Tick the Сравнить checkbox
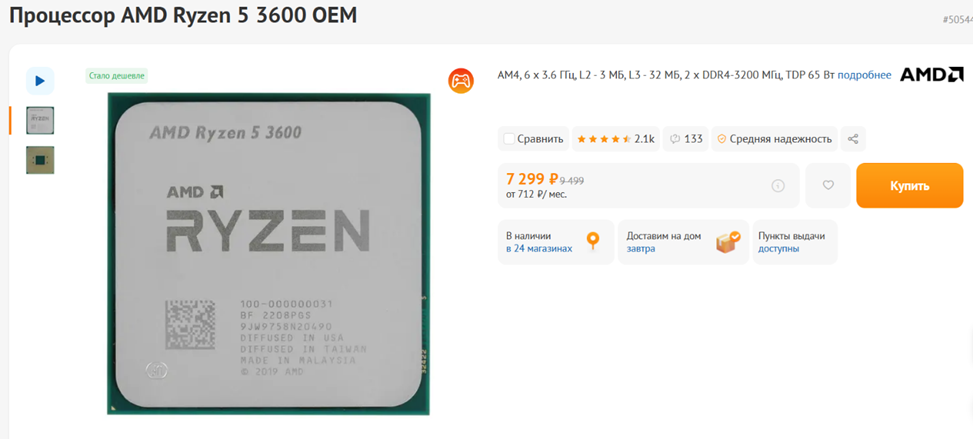The height and width of the screenshot is (439, 973). [x=509, y=139]
